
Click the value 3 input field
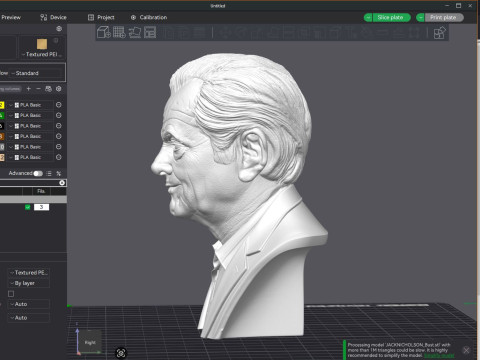pos(41,207)
